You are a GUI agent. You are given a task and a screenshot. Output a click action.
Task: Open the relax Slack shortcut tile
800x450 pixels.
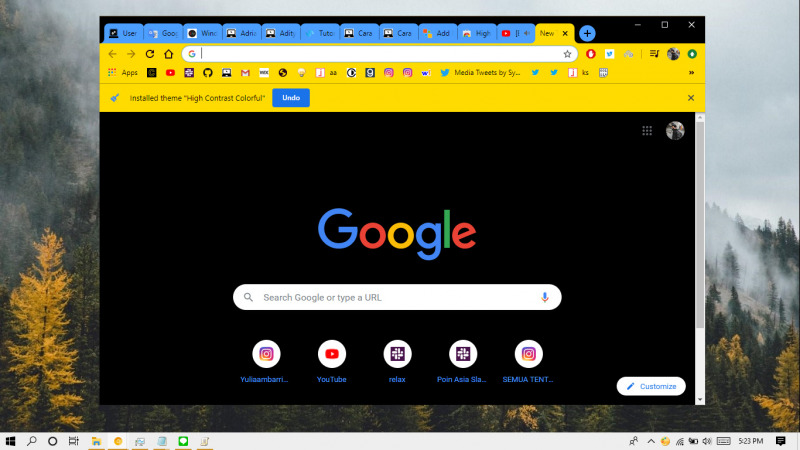[397, 361]
